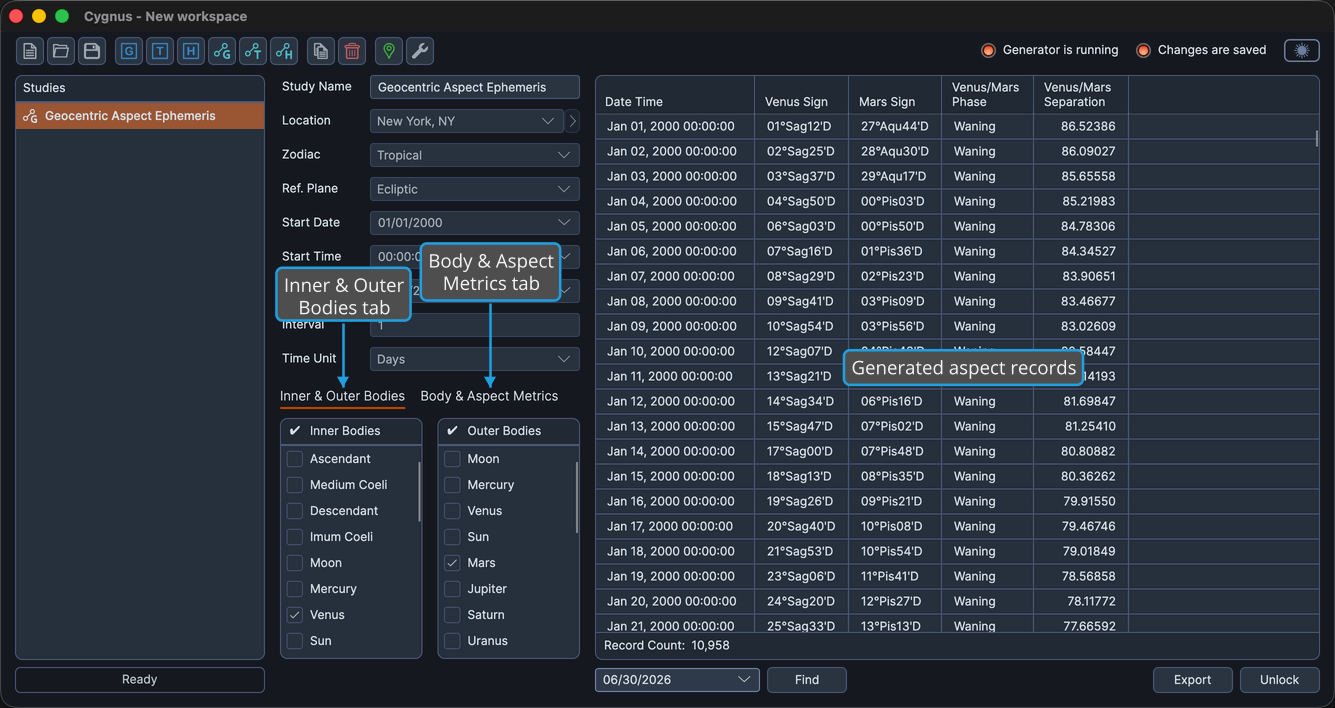Click the Changes are saved indicator
The width and height of the screenshot is (1335, 708).
coord(1201,50)
